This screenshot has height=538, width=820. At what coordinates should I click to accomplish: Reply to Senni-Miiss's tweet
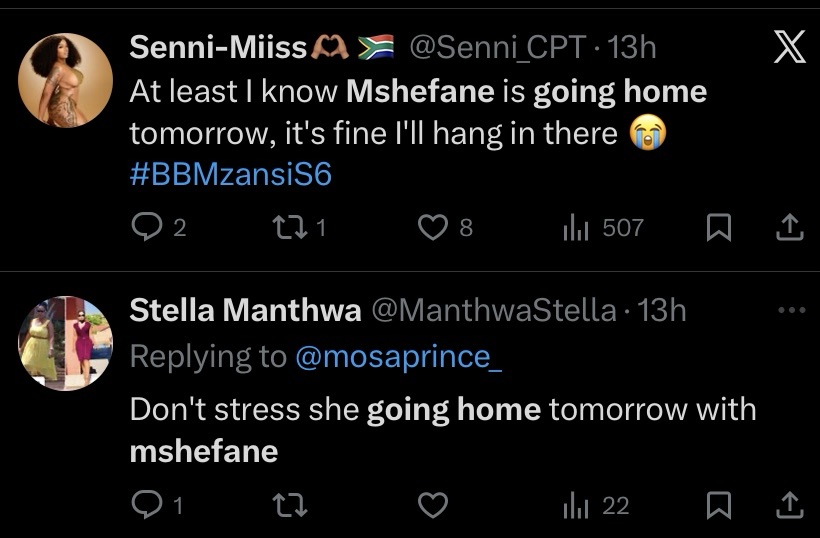(147, 228)
